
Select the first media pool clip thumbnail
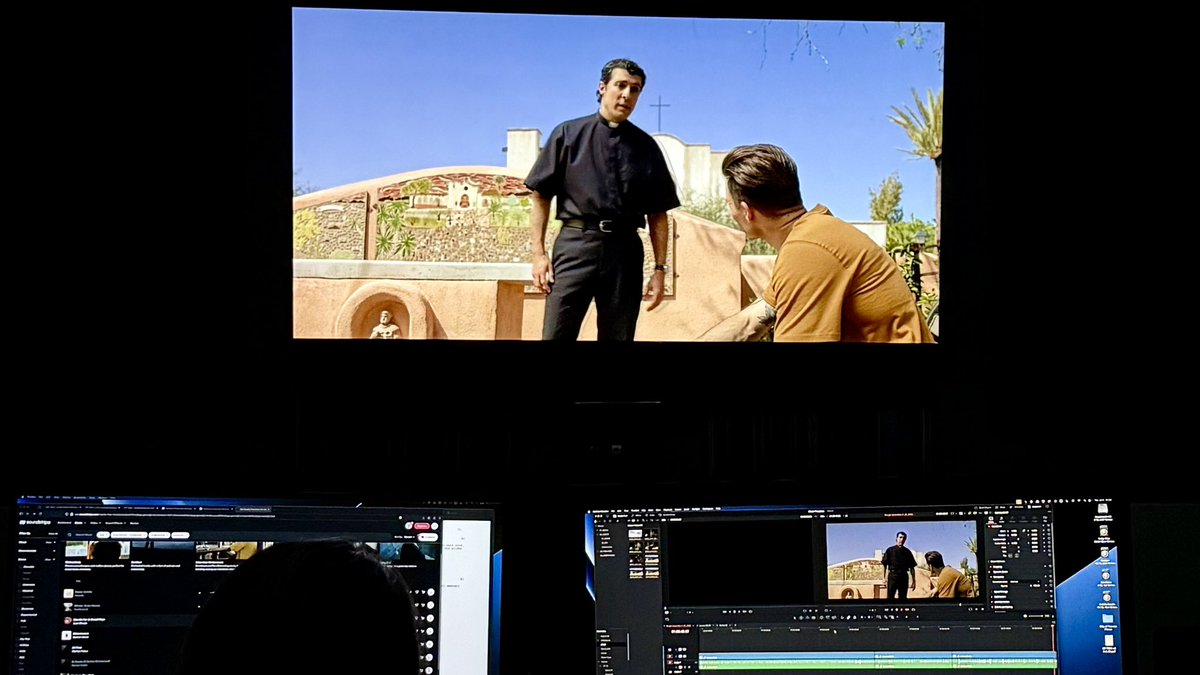point(636,534)
